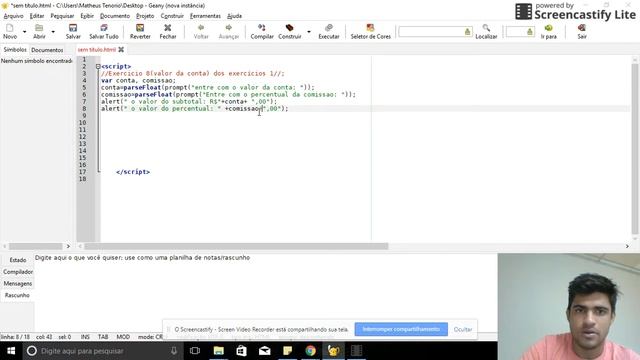Click the taskbar microphone search icon
Viewport: 640px width, 360px height.
(174, 351)
